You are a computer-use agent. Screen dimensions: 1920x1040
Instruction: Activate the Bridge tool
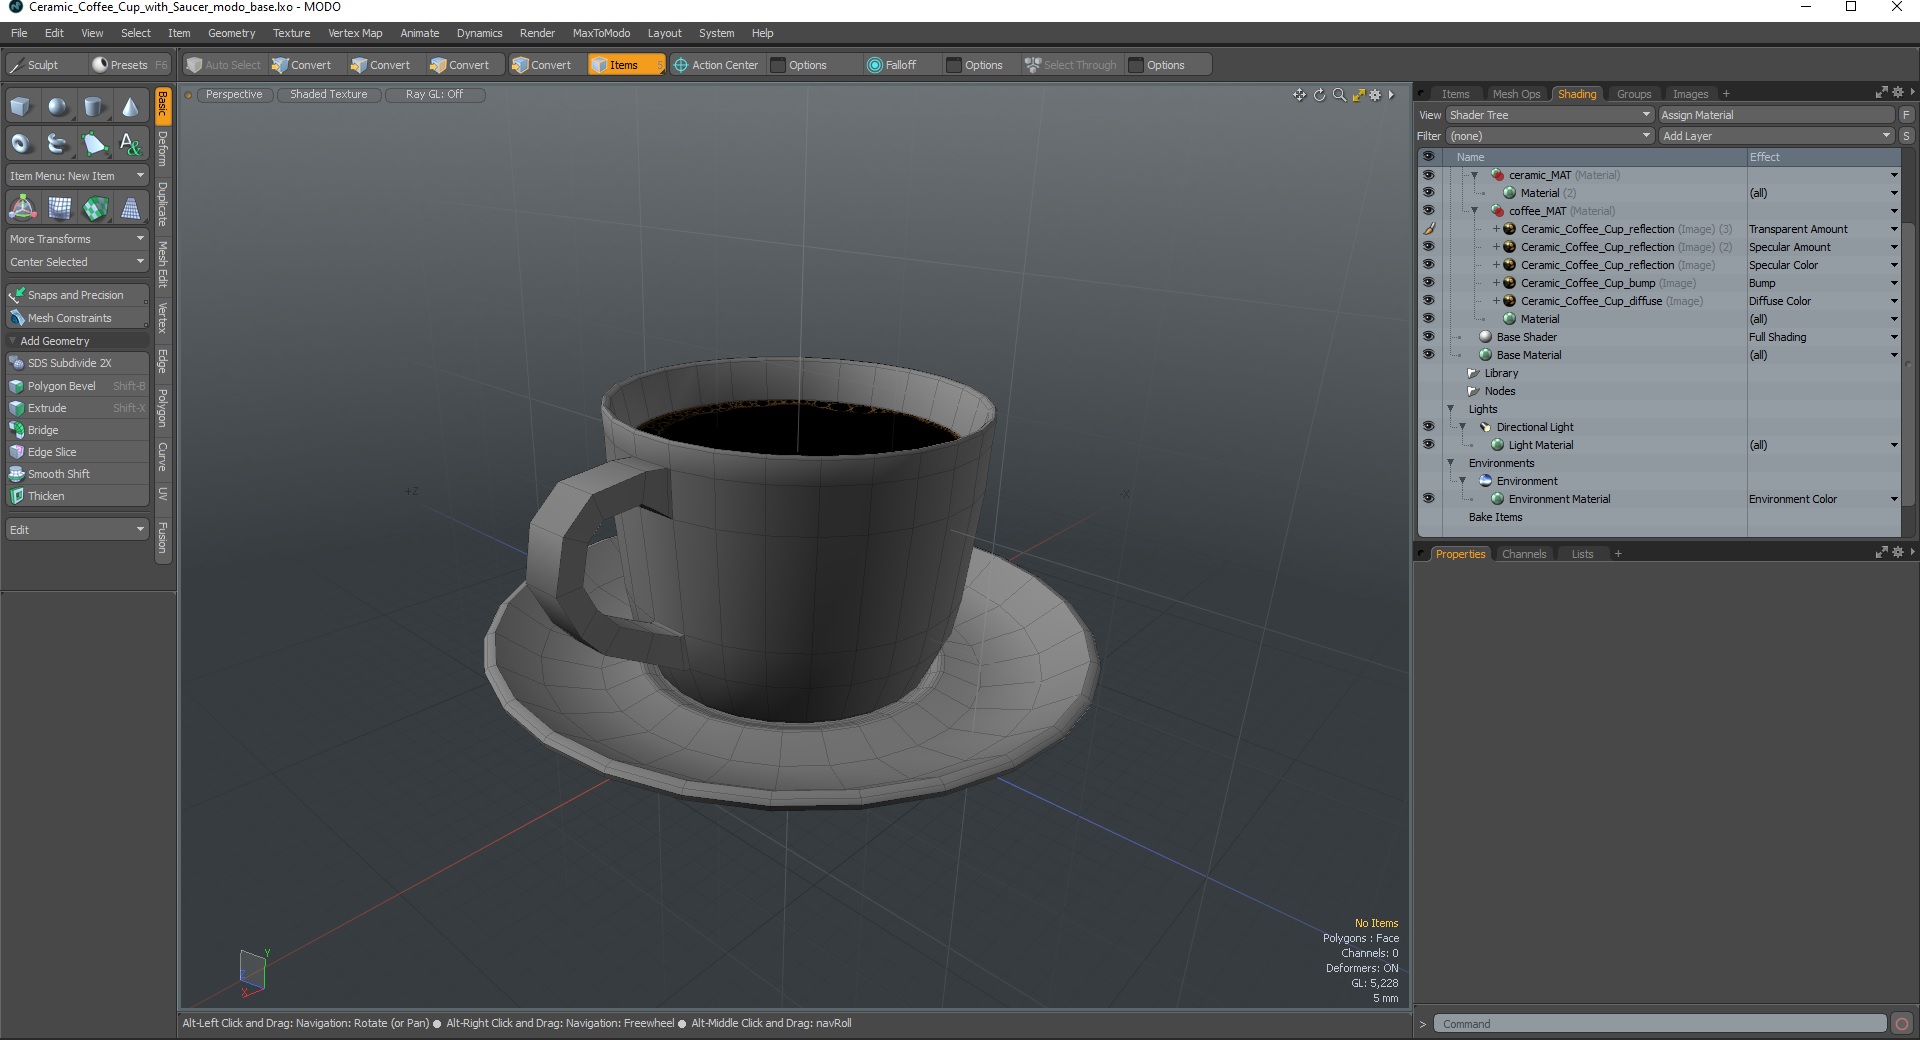77,430
